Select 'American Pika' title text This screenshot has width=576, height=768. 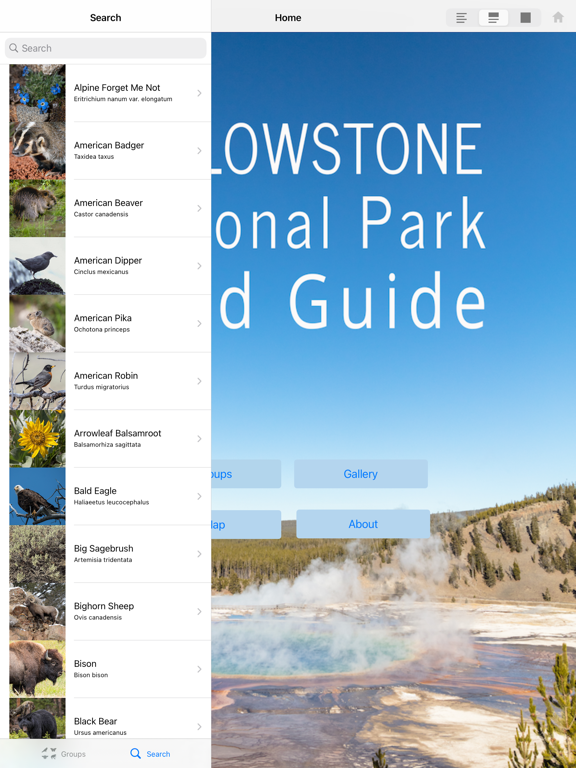tap(103, 318)
